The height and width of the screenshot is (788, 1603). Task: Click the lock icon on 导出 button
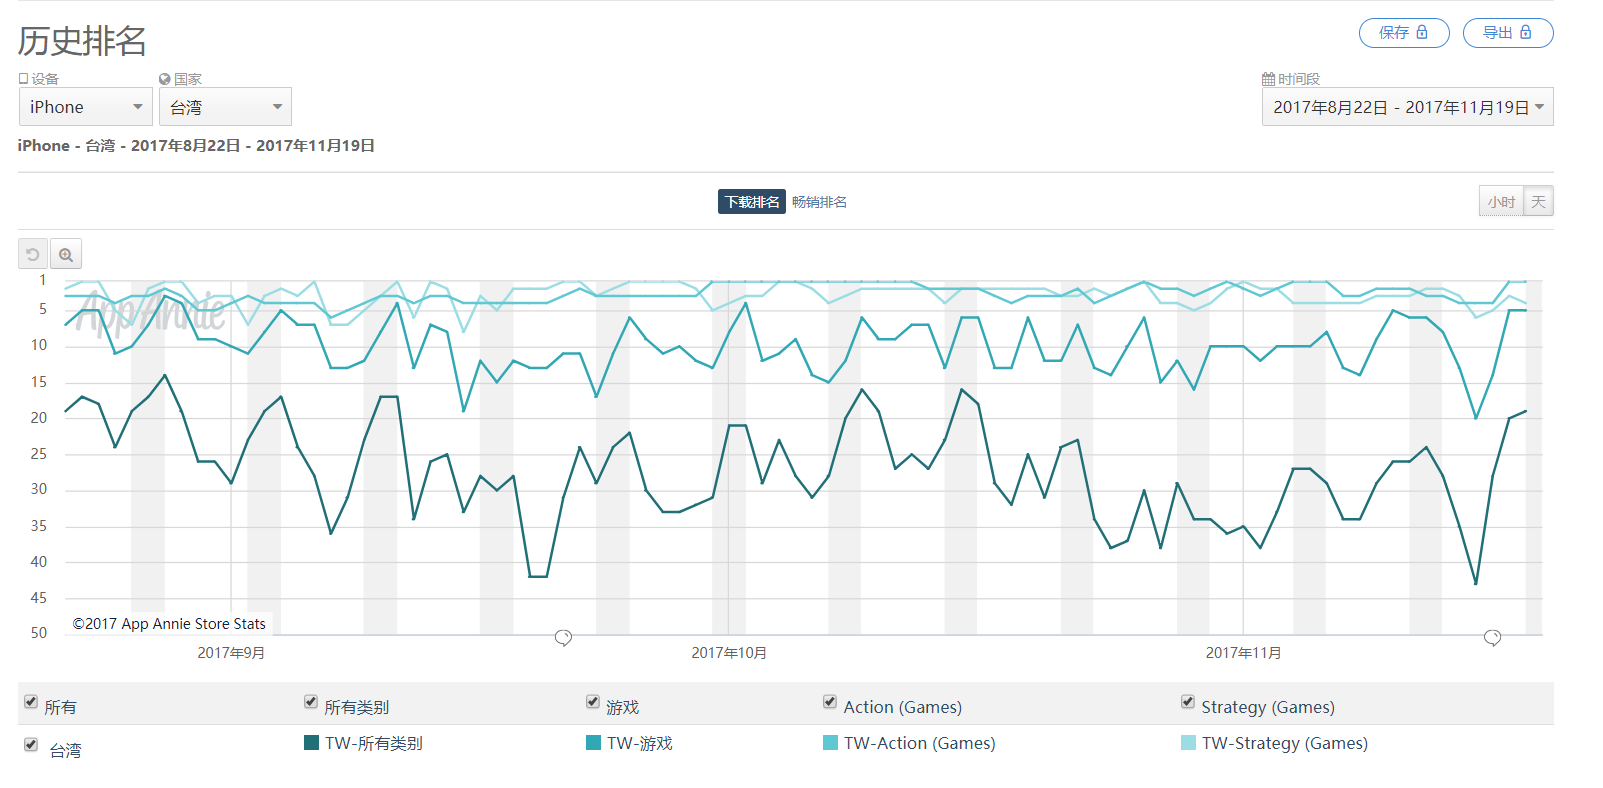(x=1525, y=32)
